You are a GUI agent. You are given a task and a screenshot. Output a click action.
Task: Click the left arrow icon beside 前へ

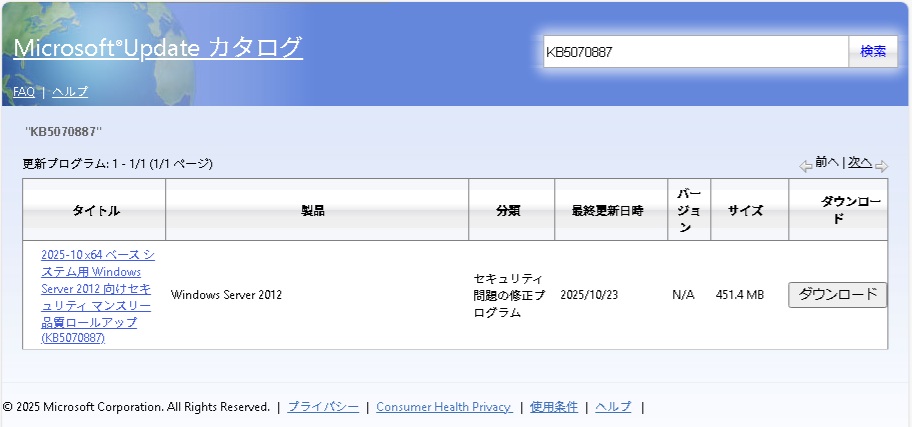806,167
